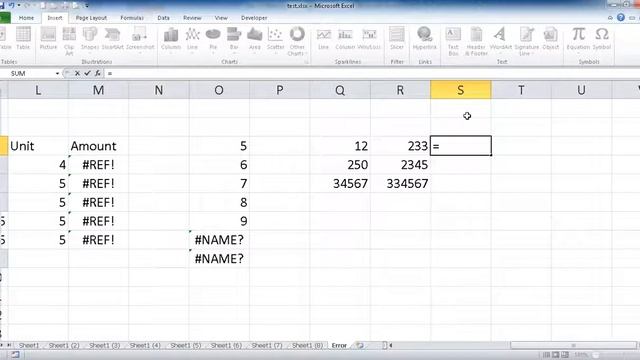Image resolution: width=640 pixels, height=360 pixels.
Task: Open the Sheet1 (8) worksheet tab
Action: [307, 345]
